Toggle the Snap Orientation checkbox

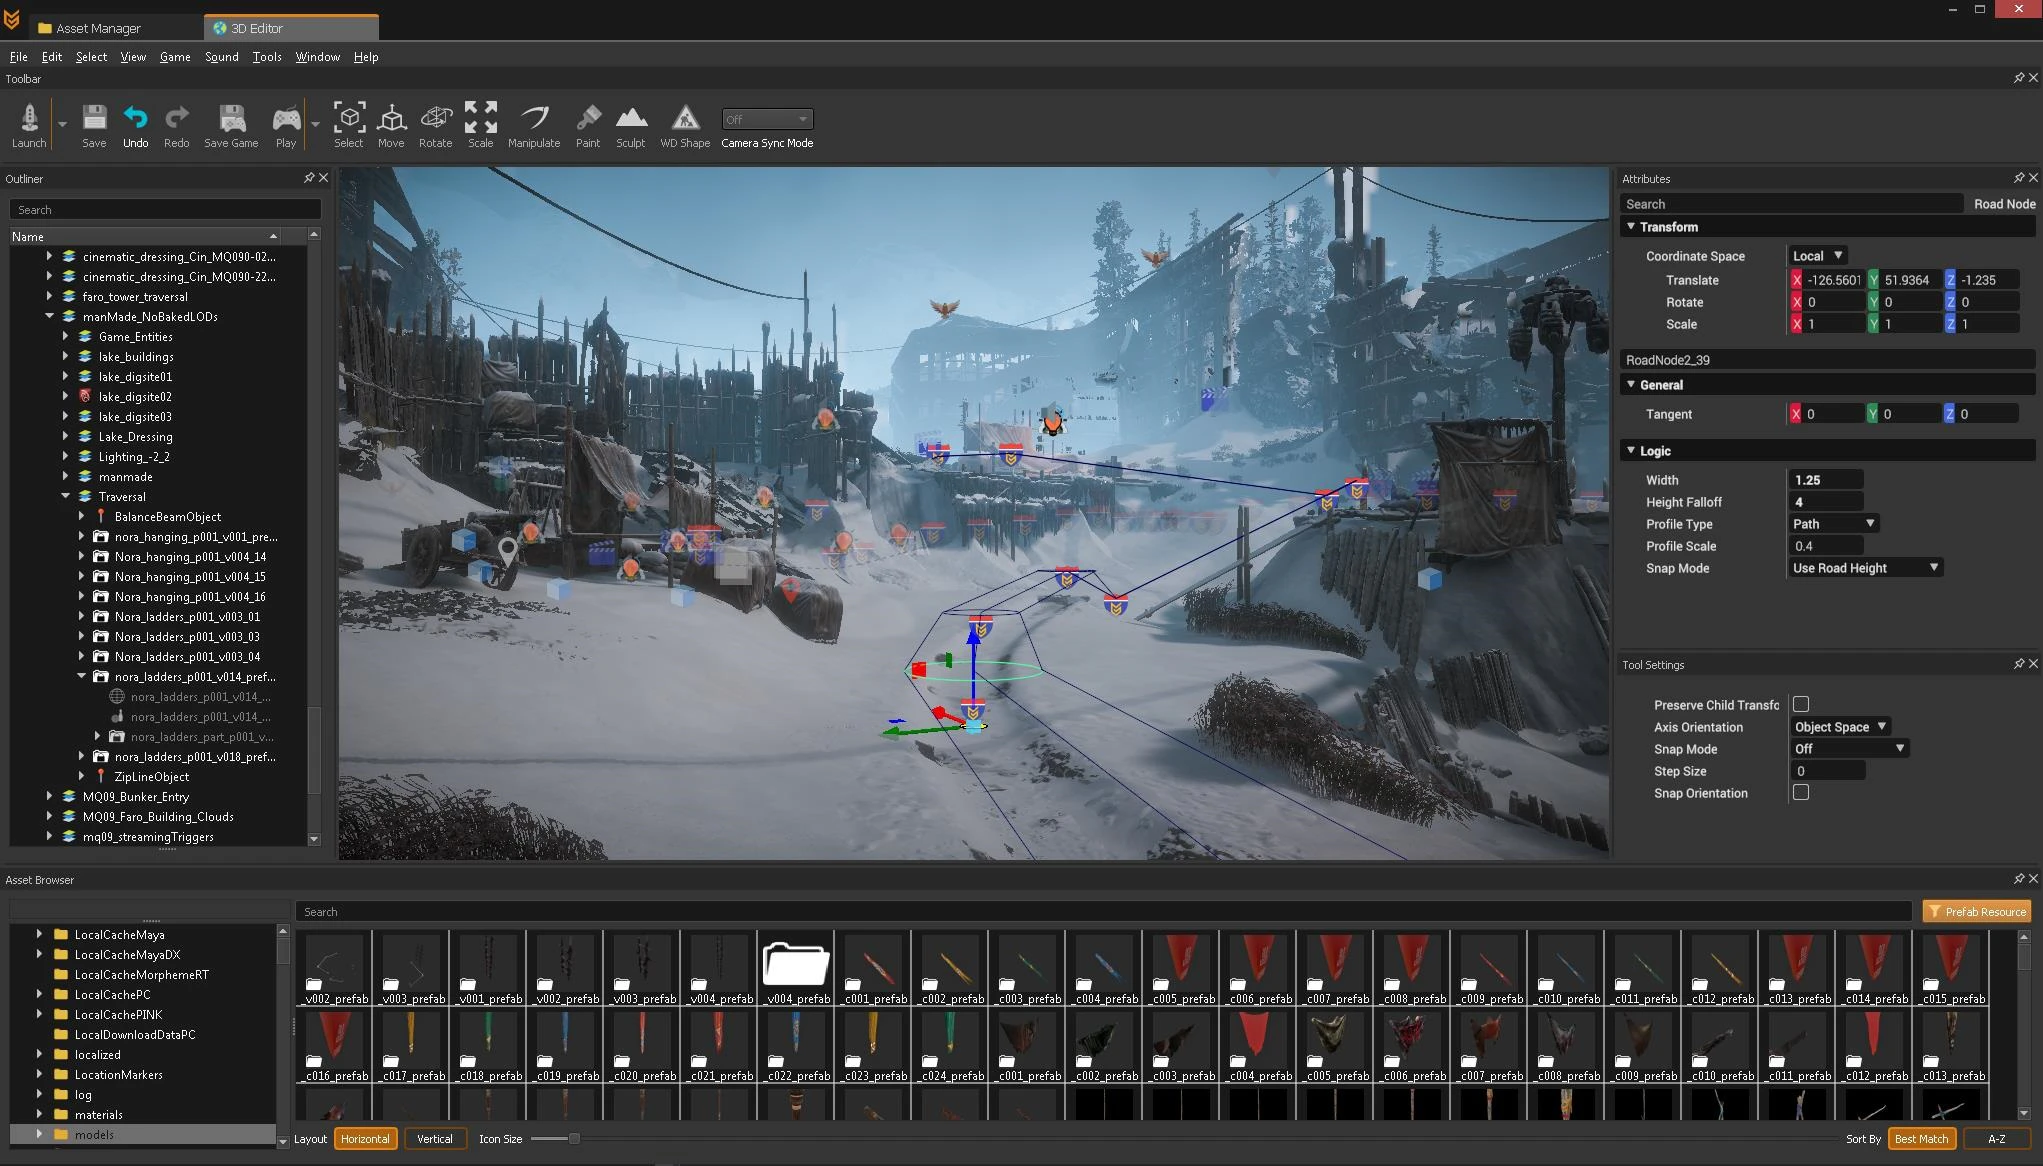(x=1801, y=793)
